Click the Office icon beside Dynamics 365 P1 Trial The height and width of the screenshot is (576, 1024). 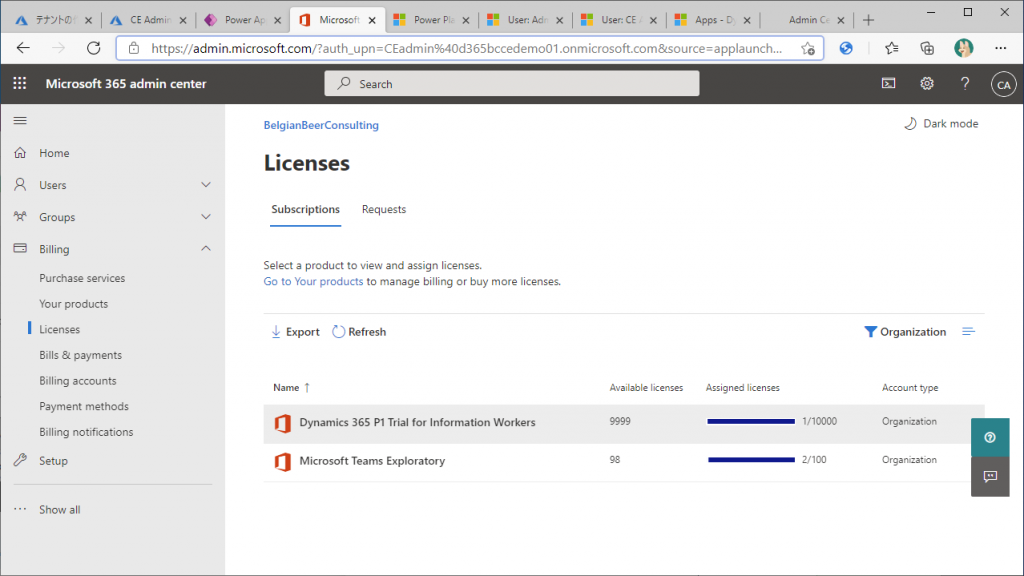283,423
